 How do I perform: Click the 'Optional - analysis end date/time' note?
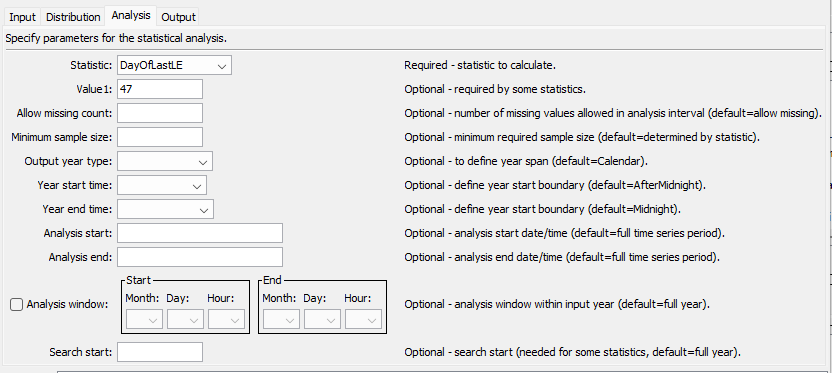point(562,257)
